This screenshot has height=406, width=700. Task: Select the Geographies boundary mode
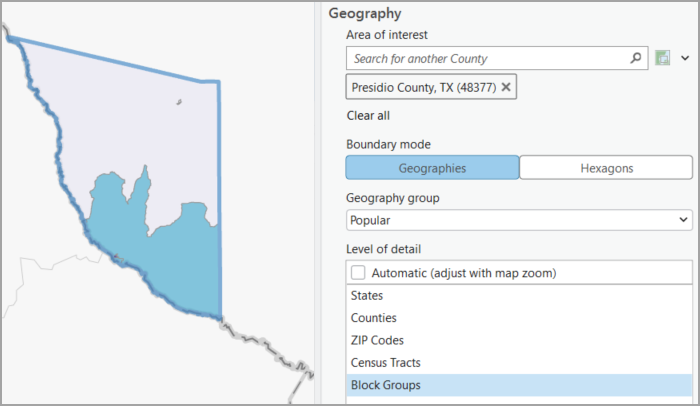pos(432,168)
